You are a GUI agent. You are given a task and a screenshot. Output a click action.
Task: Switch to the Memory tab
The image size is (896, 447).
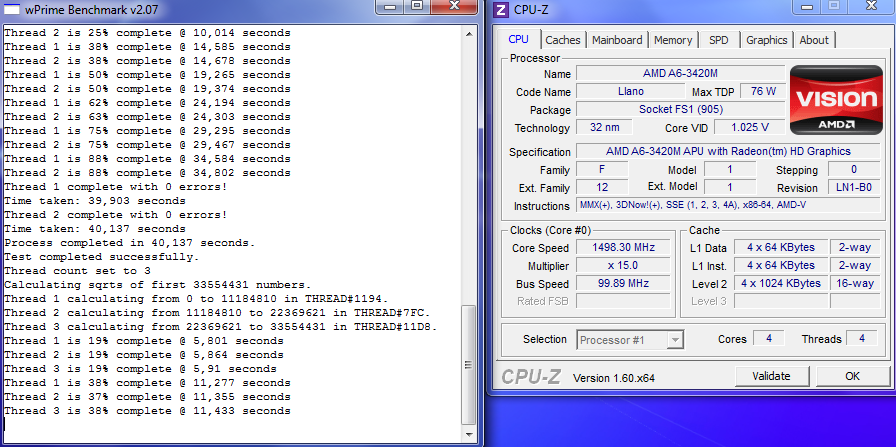673,40
